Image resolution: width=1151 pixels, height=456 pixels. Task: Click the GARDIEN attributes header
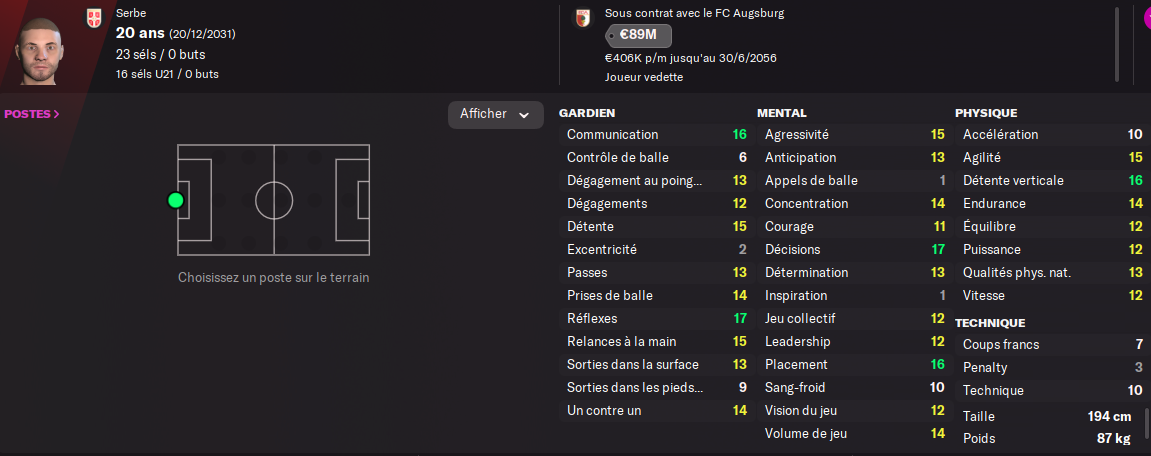click(x=587, y=113)
